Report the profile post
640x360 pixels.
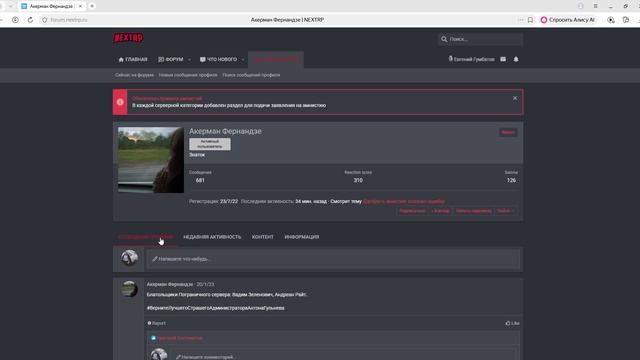157,323
